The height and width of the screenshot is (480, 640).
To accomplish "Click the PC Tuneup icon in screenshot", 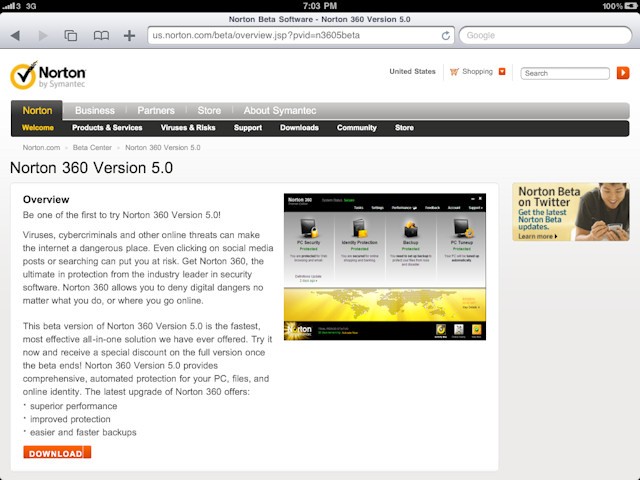I will (x=462, y=228).
